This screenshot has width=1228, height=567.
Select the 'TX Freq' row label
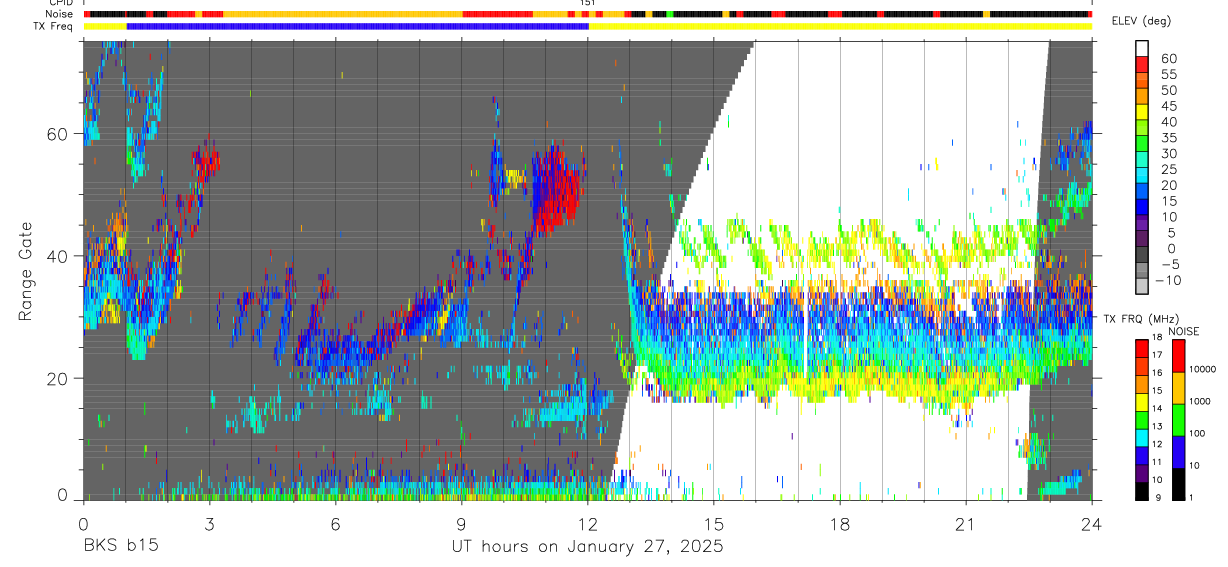(54, 26)
